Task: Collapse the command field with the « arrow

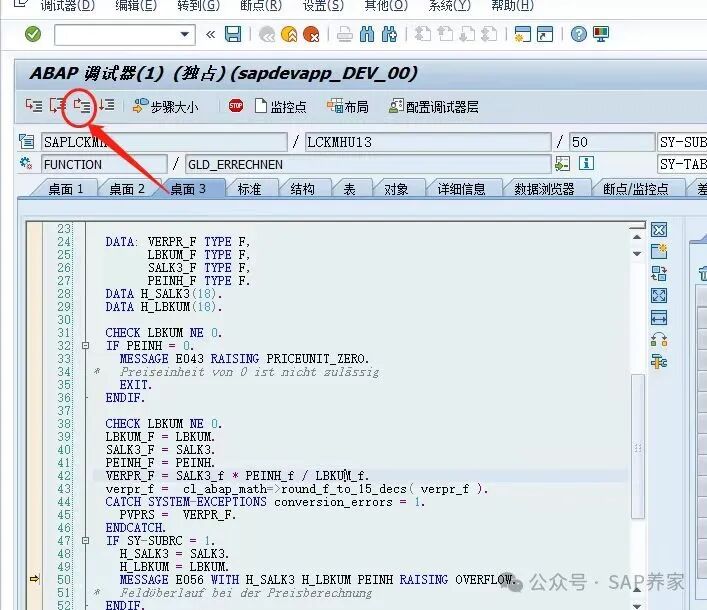Action: [x=210, y=34]
